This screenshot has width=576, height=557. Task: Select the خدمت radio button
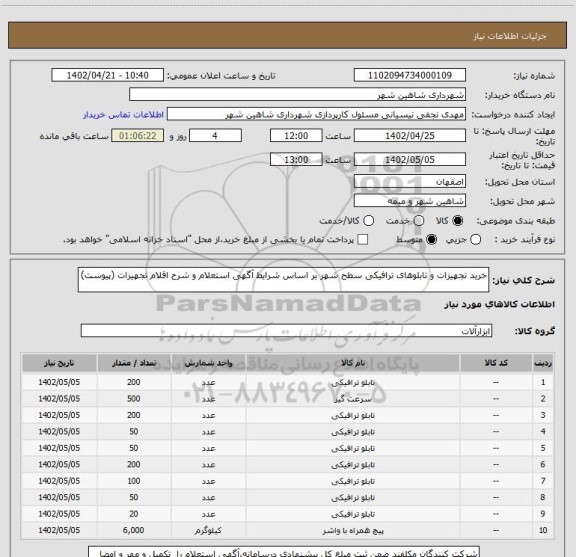coord(419,221)
